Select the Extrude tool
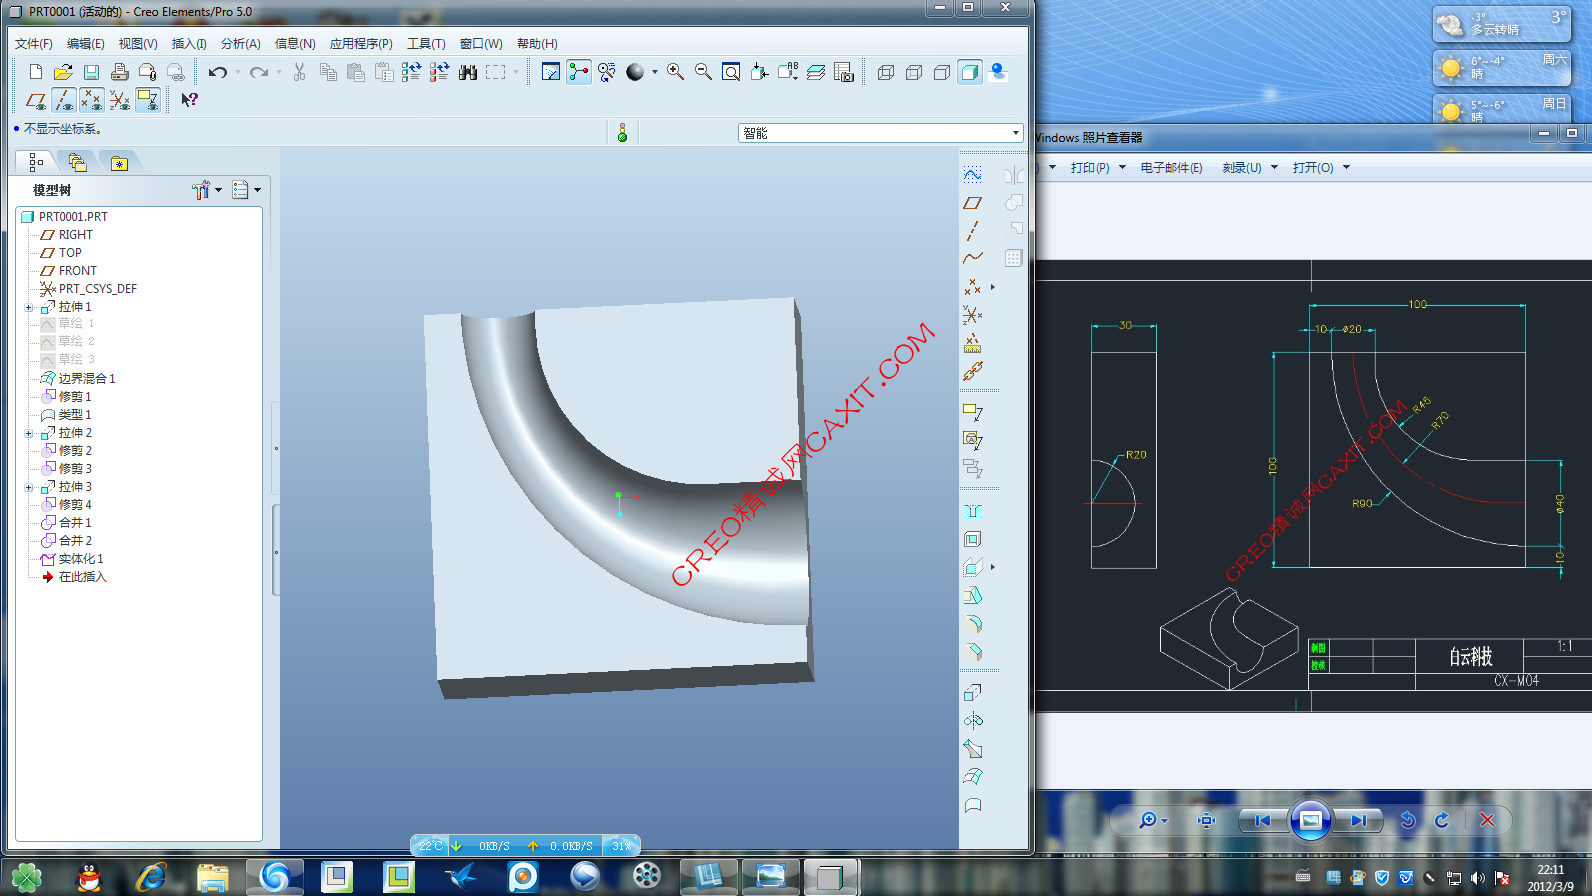 [x=972, y=692]
